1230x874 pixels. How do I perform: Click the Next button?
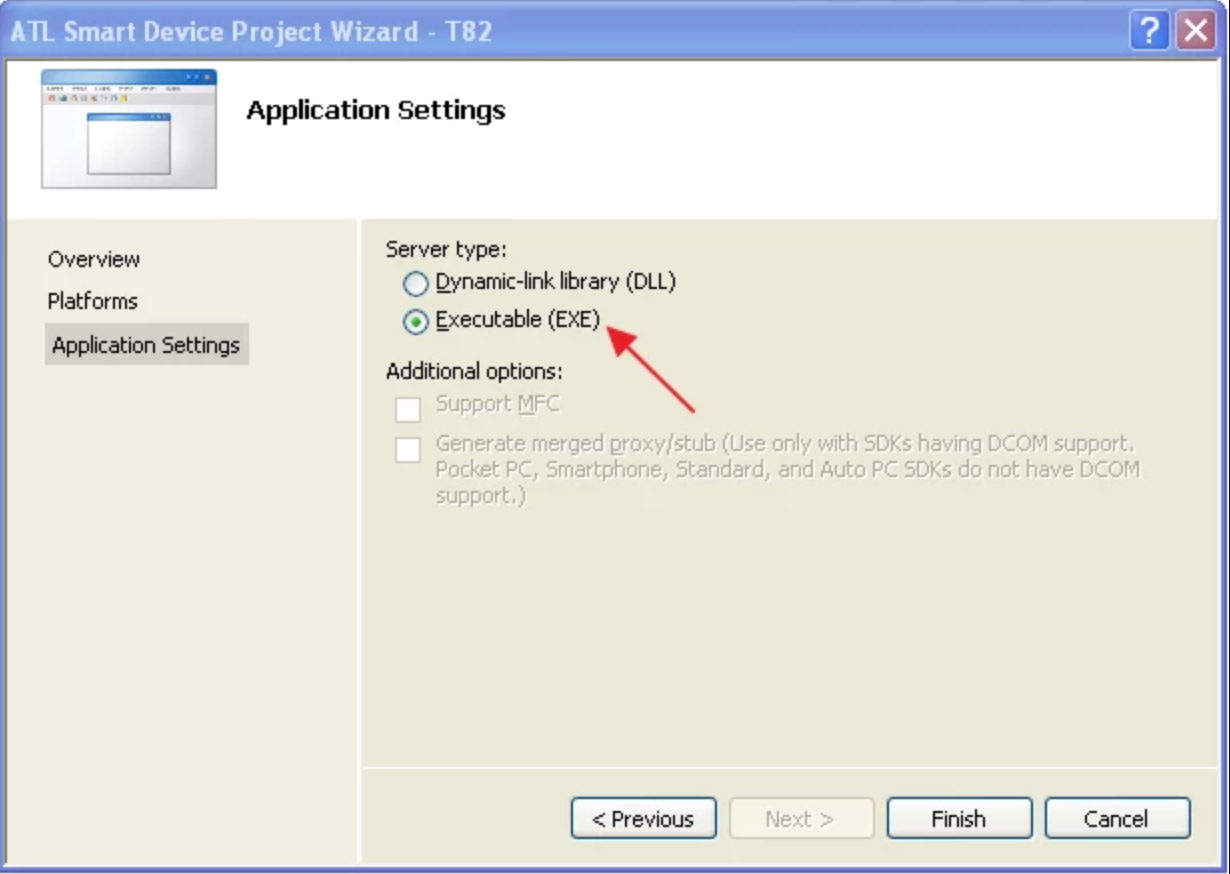coord(801,819)
